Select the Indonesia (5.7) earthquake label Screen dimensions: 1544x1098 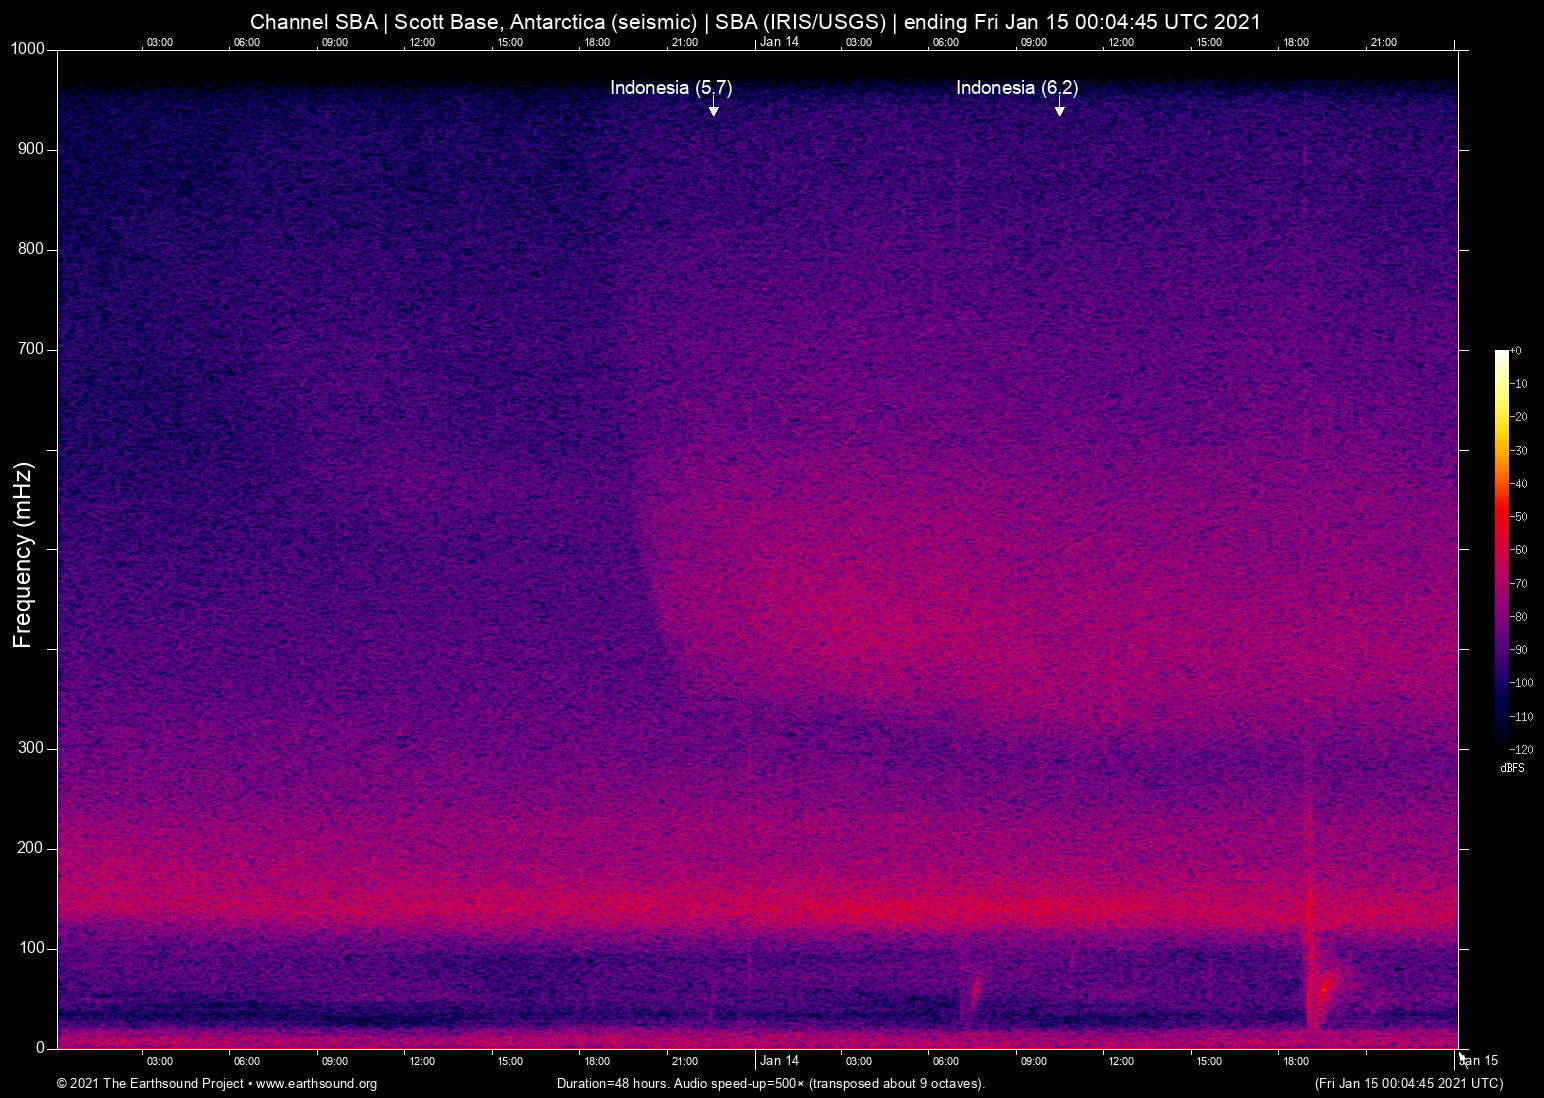pos(671,88)
